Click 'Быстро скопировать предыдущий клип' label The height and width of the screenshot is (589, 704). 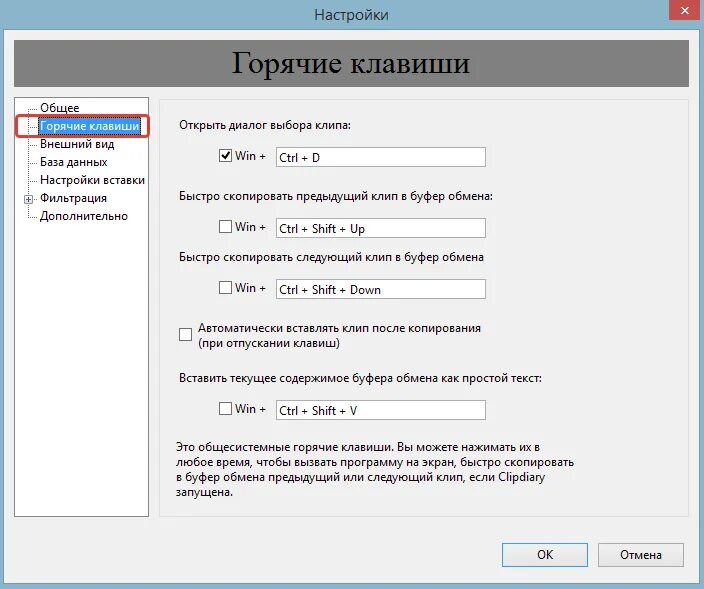336,196
